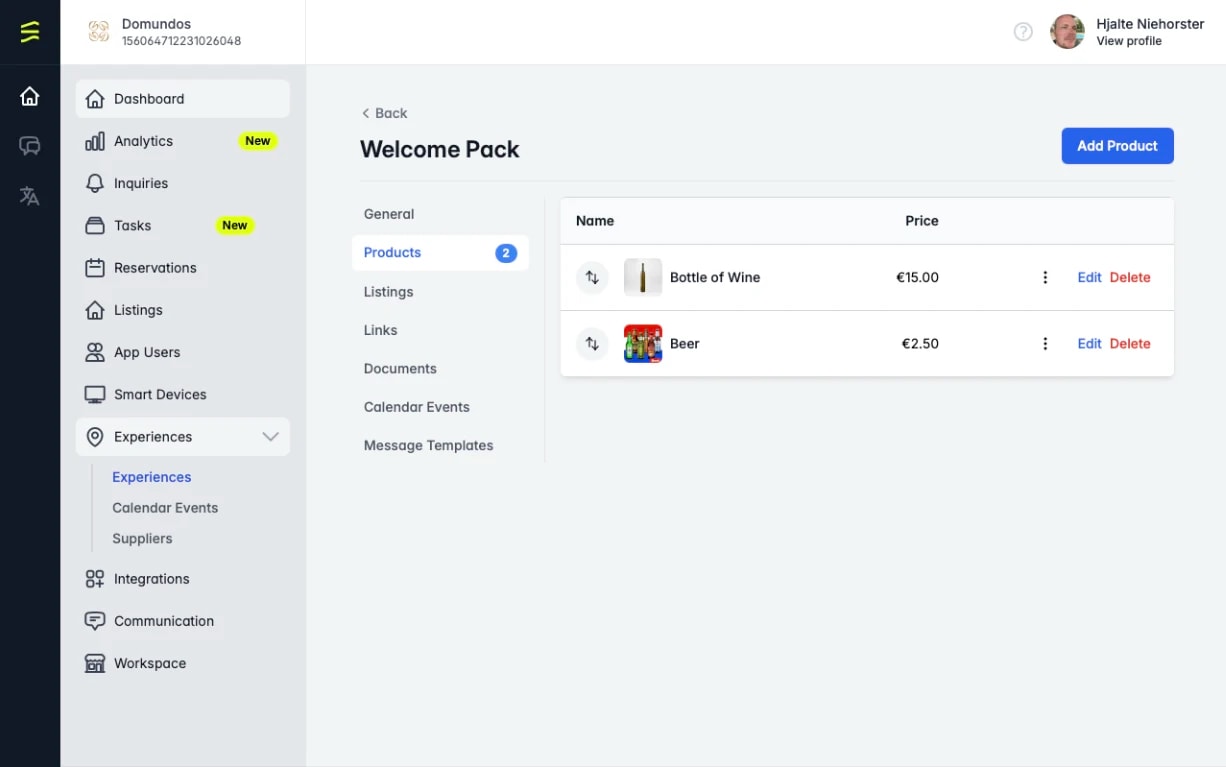Delete the Bottle of Wine product

1130,277
